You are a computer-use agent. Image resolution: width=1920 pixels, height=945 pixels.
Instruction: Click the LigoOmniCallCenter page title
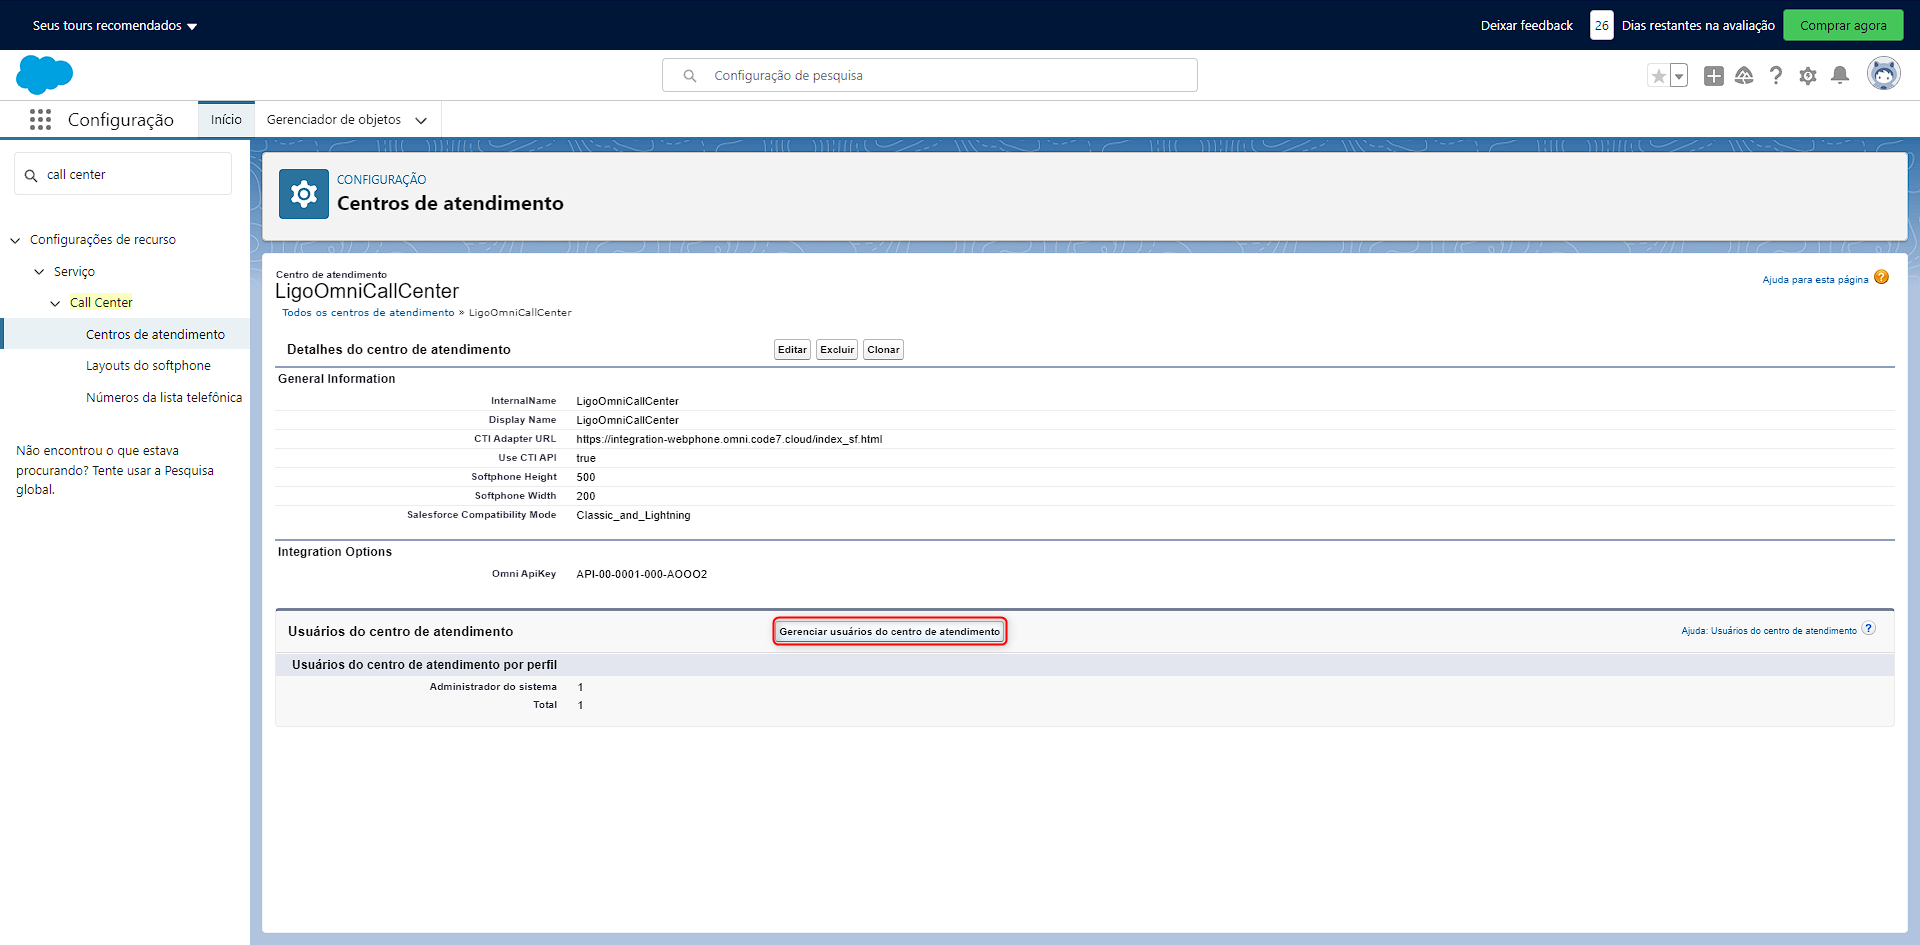(367, 291)
